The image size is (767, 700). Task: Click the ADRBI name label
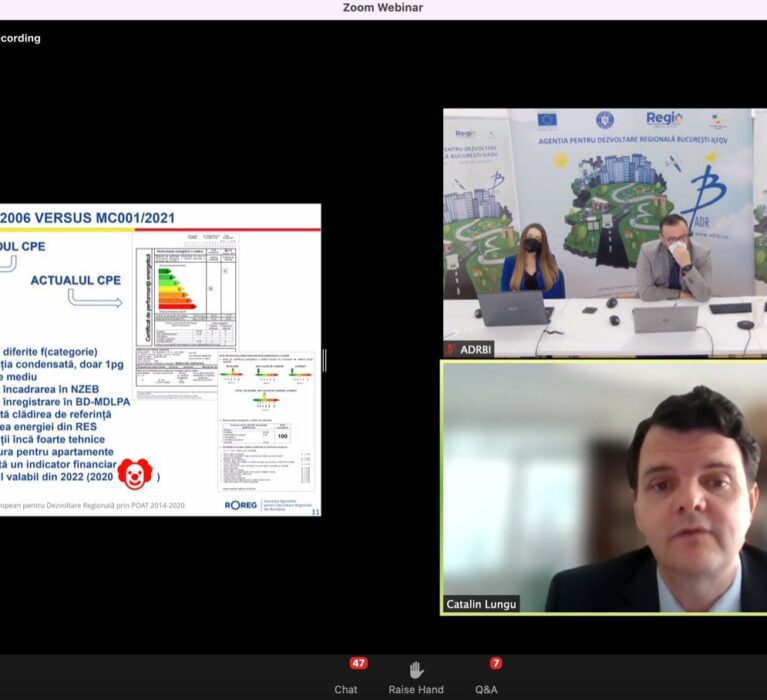coord(476,349)
